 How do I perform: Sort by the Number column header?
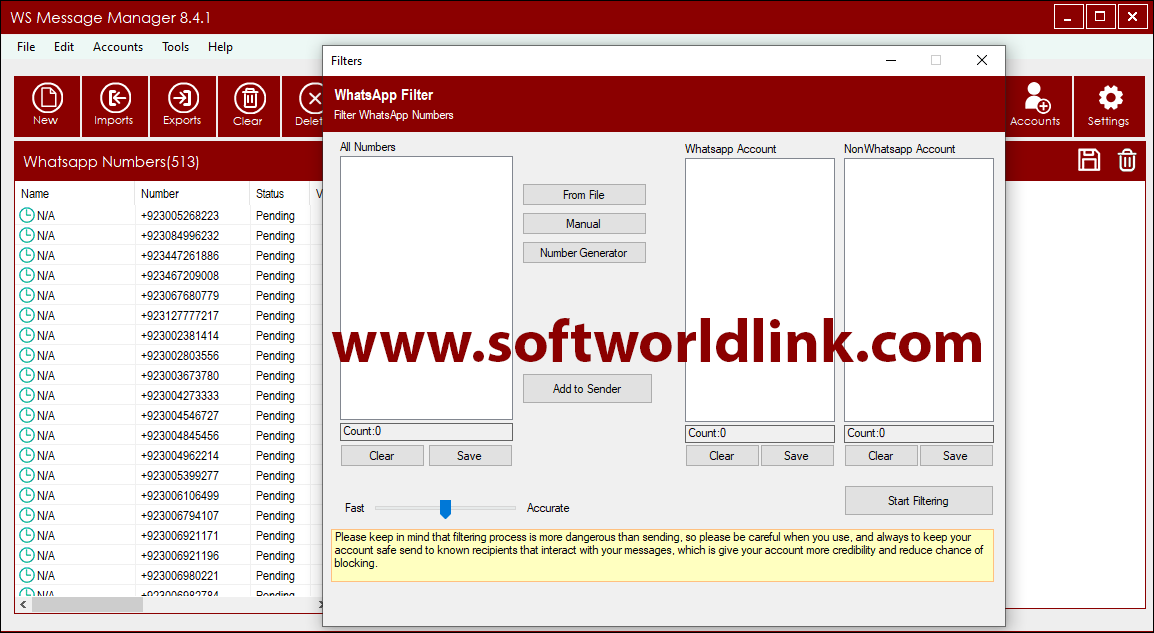[193, 194]
